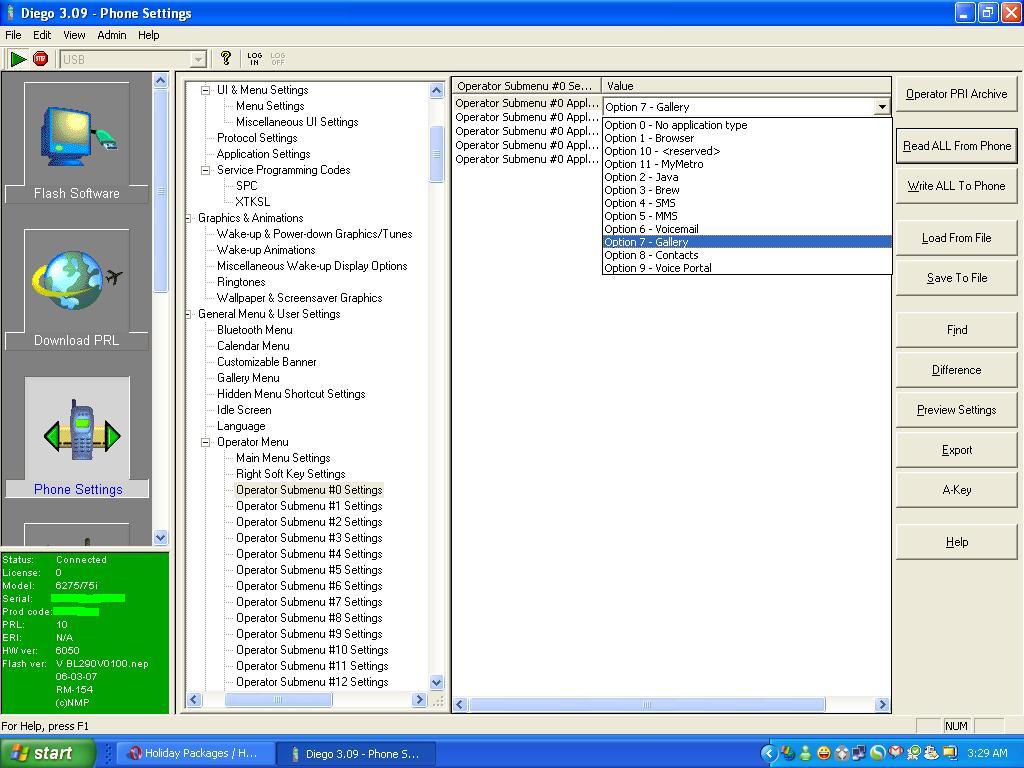Open the Flash Software sidebar icon

pos(77,142)
